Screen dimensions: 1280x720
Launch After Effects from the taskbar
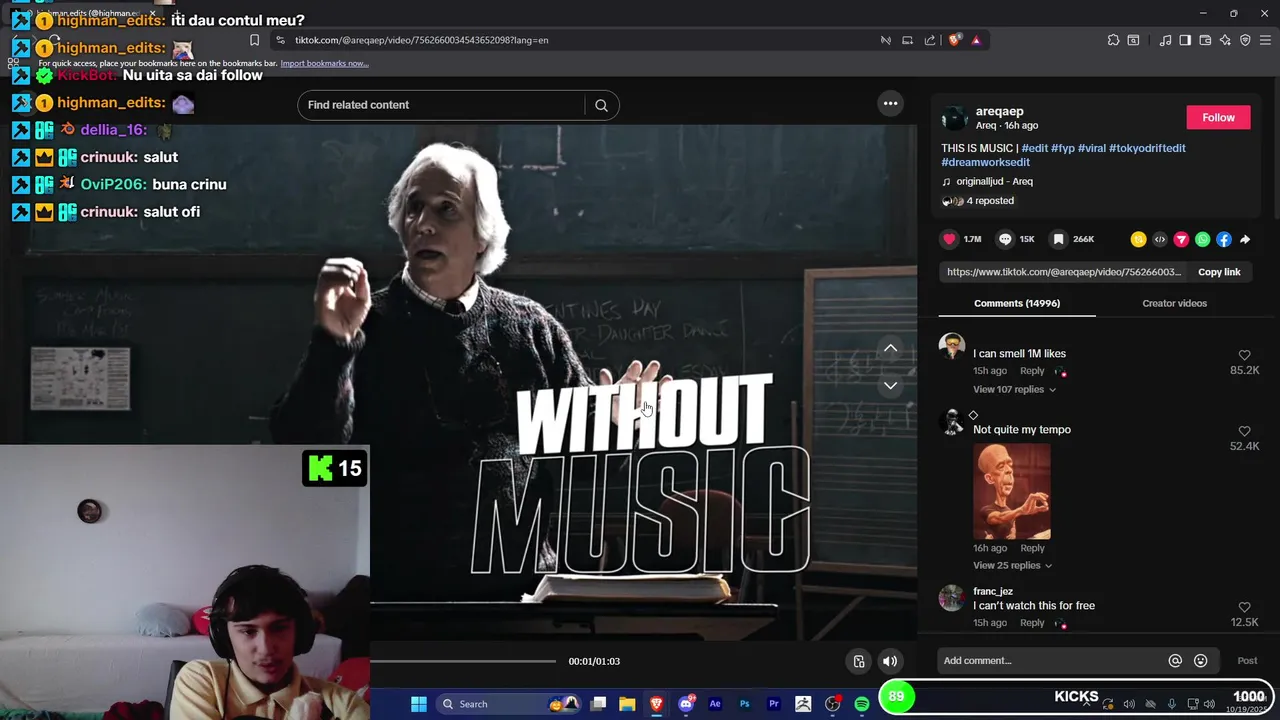pos(715,704)
